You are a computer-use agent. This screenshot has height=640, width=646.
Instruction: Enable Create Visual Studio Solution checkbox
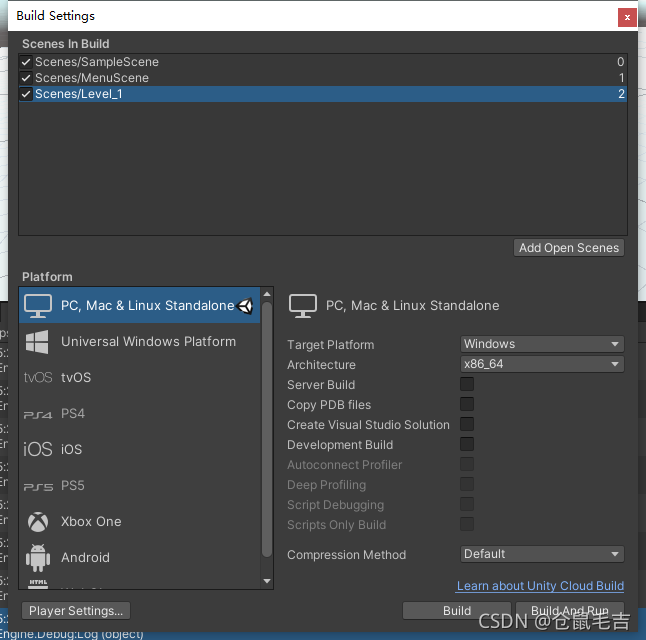[467, 424]
